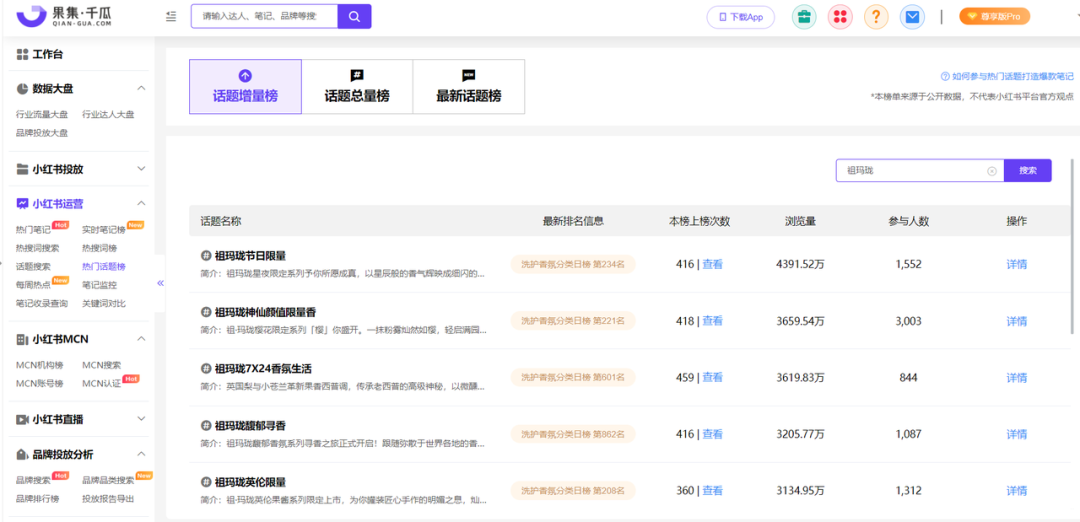Click the purple 搜索 button
1080x522 pixels.
1028,171
